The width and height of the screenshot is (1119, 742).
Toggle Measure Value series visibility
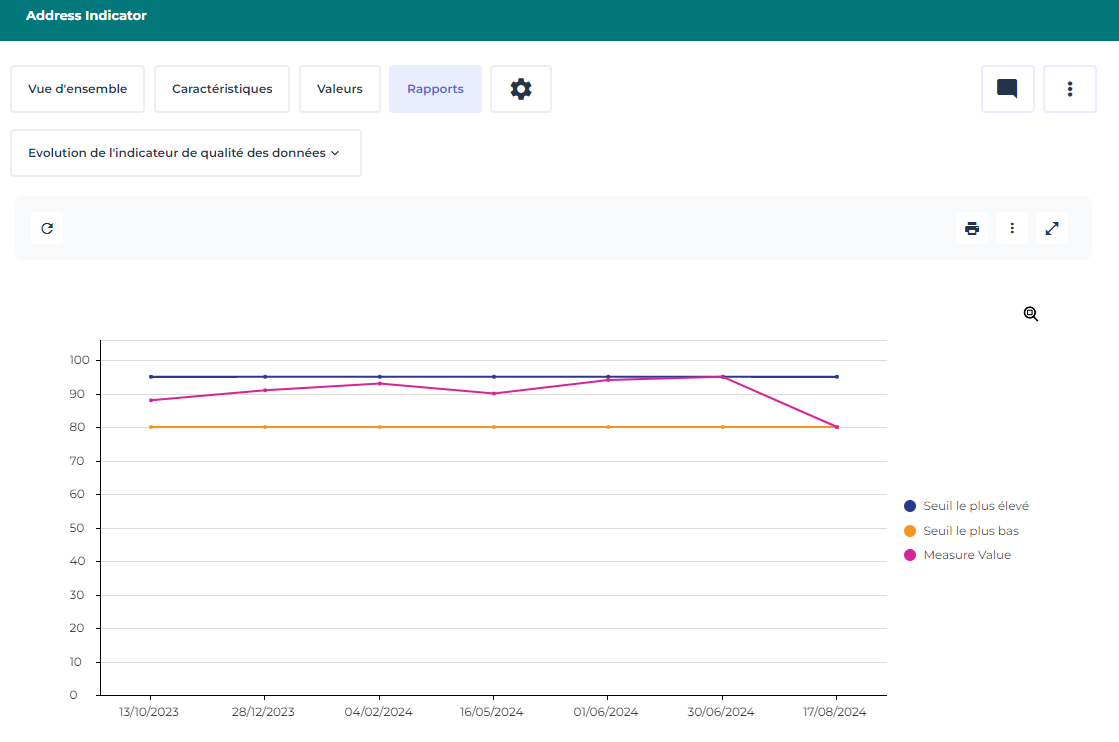pyautogui.click(x=966, y=555)
